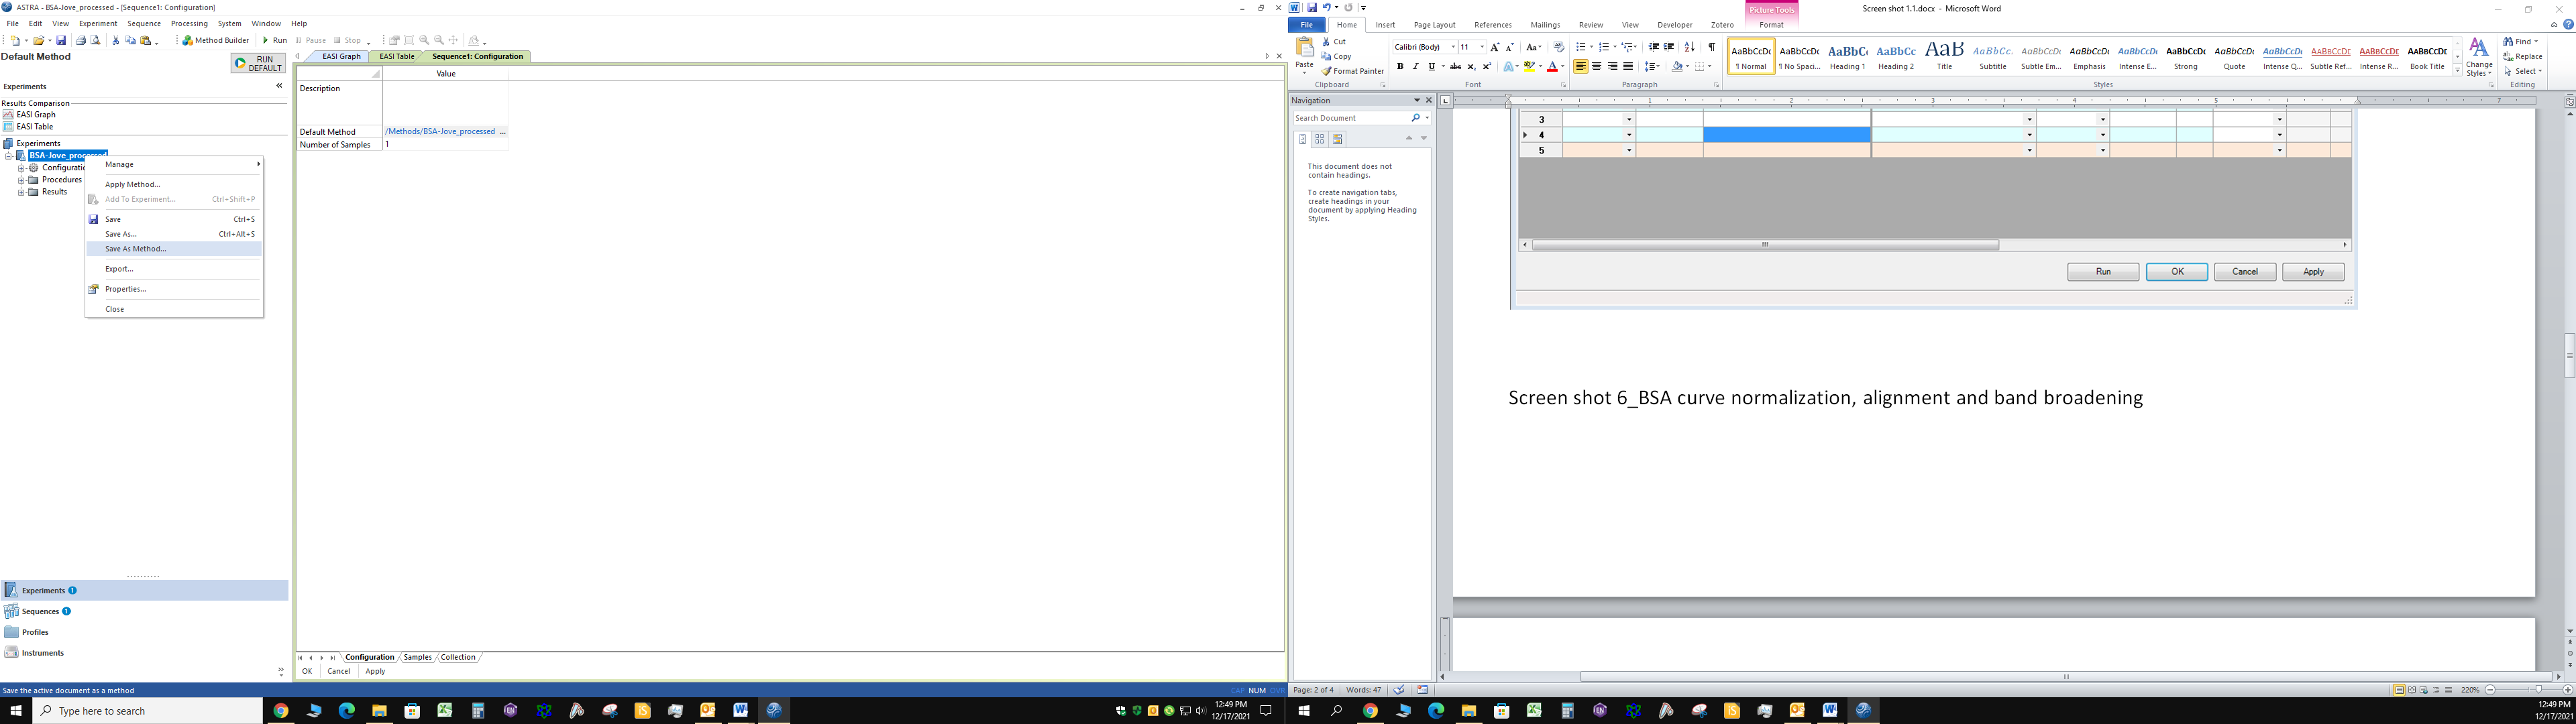Toggle center text alignment in Word
Screen dimensions: 2576x724
[1596, 67]
